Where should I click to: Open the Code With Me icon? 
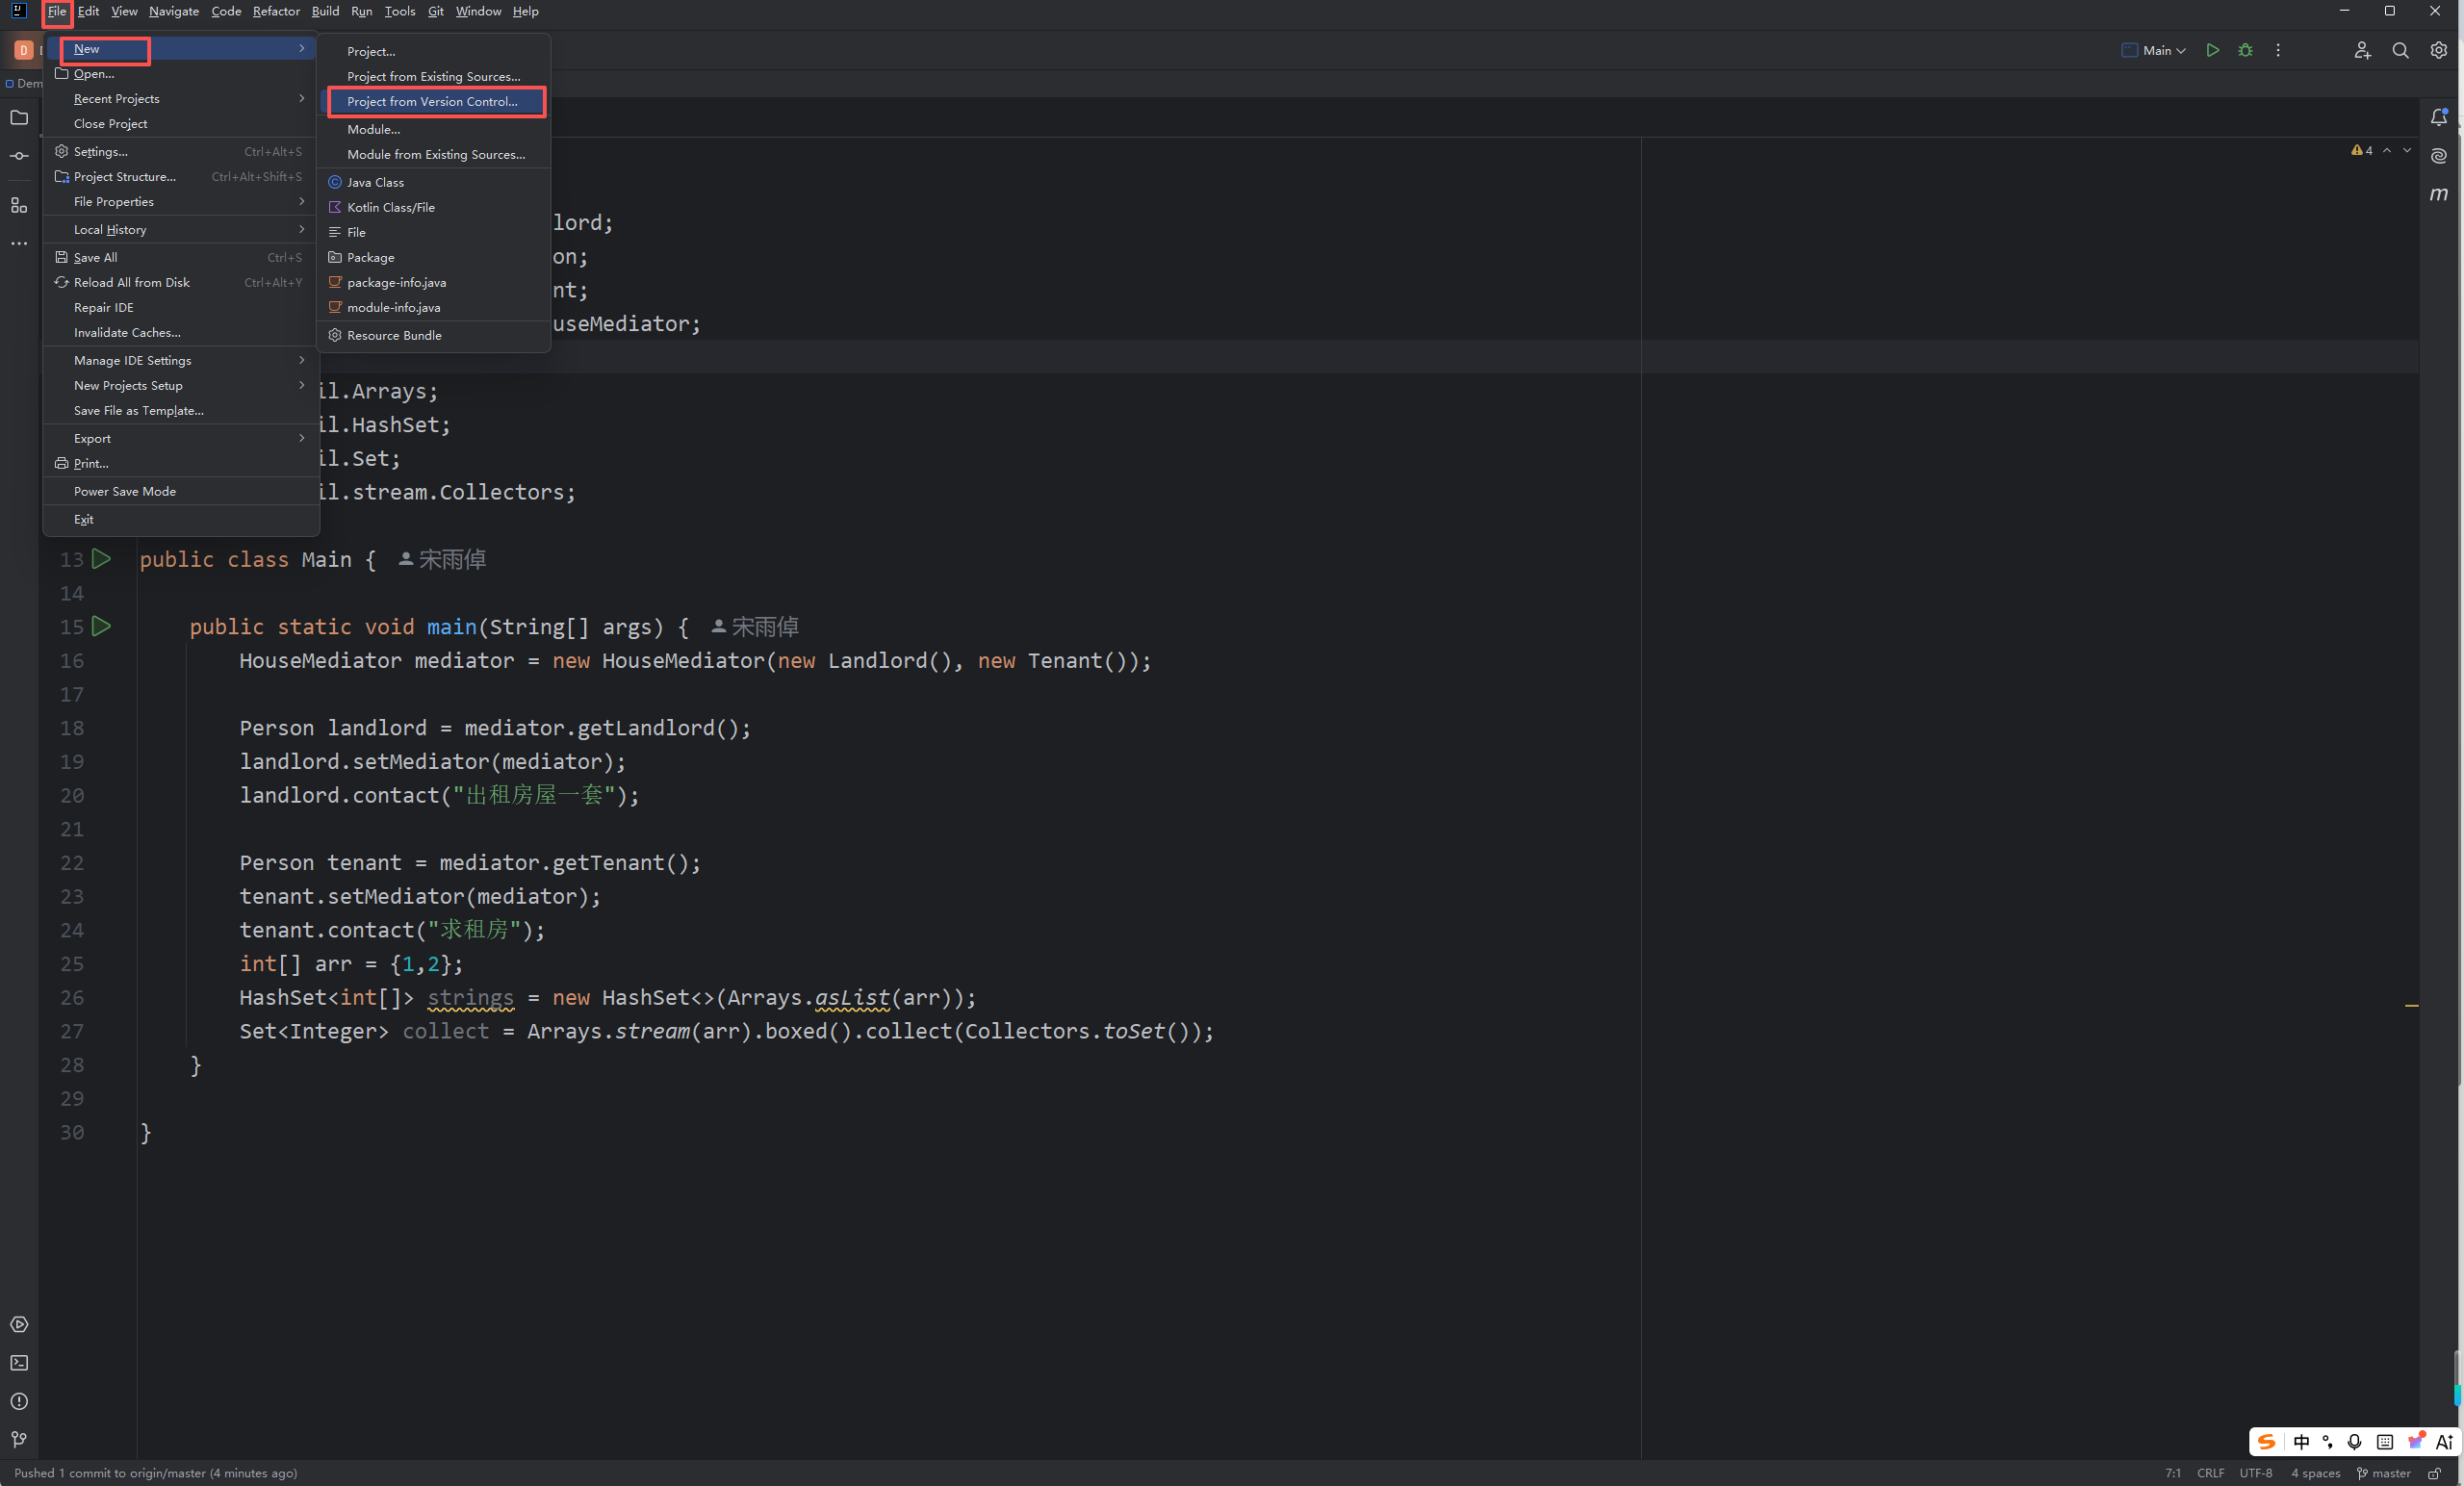click(2362, 50)
